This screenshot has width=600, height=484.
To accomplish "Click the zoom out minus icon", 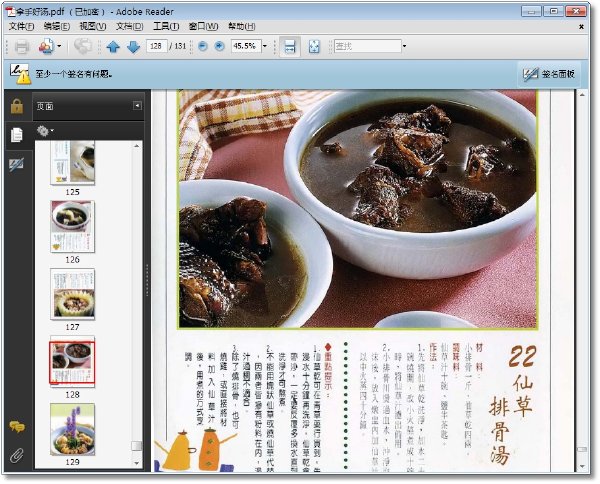I will click(203, 46).
